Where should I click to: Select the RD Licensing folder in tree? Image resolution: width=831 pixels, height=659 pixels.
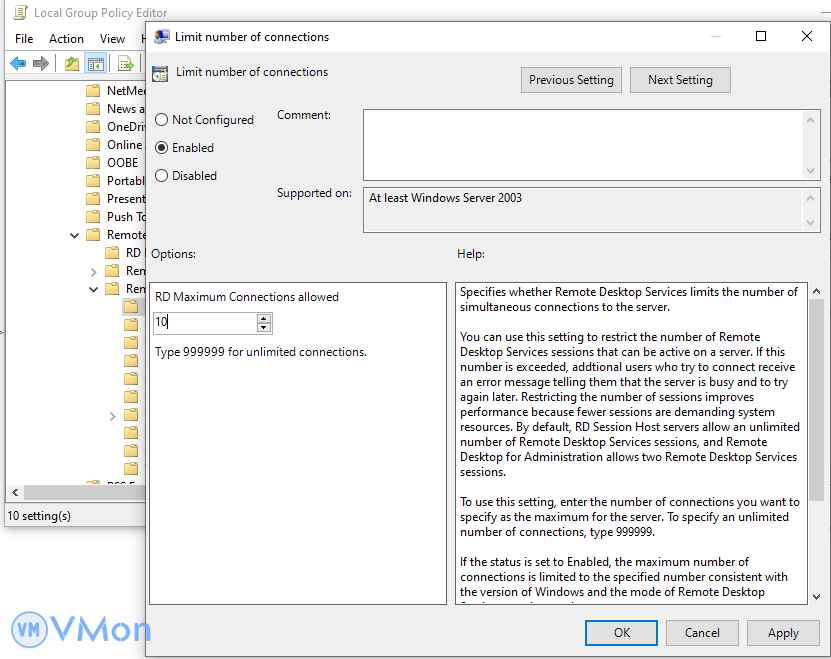(125, 253)
